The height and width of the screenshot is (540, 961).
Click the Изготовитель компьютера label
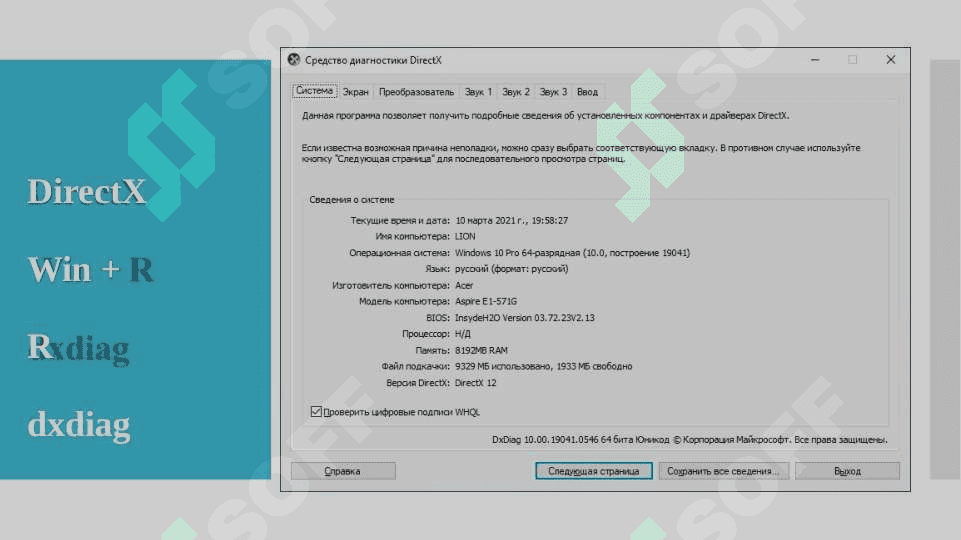click(x=390, y=285)
